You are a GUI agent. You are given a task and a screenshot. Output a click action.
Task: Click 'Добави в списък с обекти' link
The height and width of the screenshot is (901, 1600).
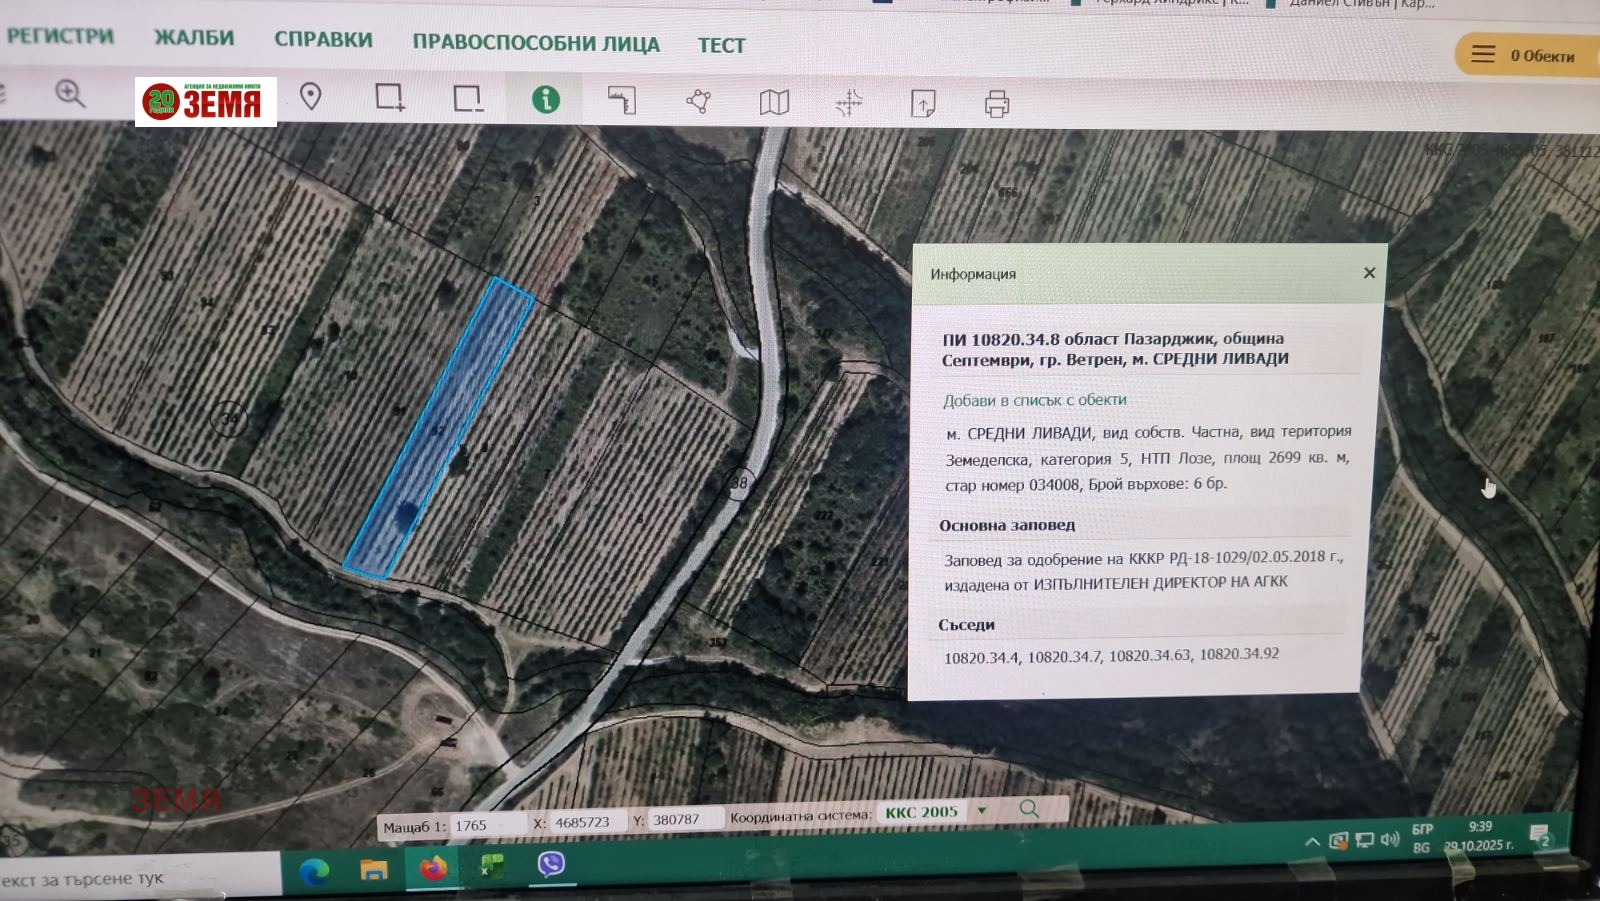point(1034,400)
